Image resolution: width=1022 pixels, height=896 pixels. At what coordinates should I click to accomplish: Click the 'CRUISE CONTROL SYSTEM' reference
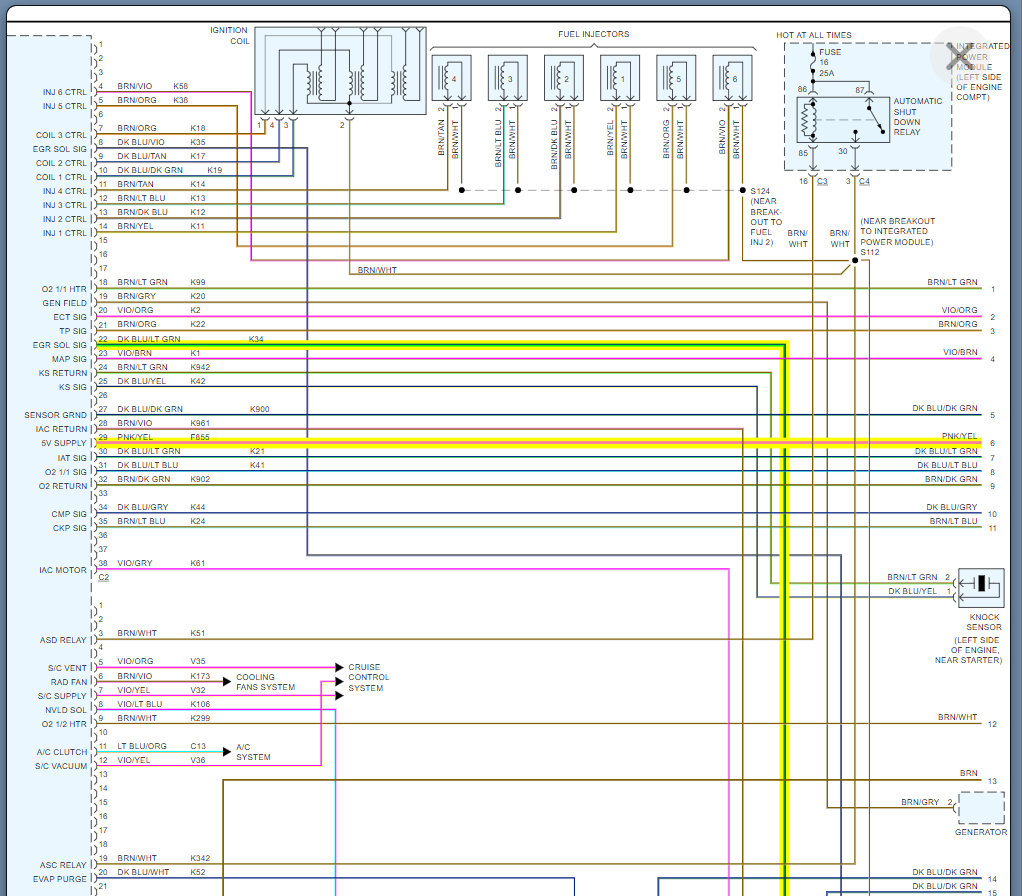coord(368,678)
